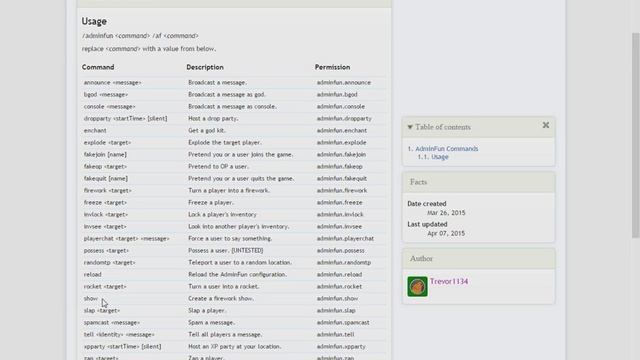Select the "reload" command cell

93,275
